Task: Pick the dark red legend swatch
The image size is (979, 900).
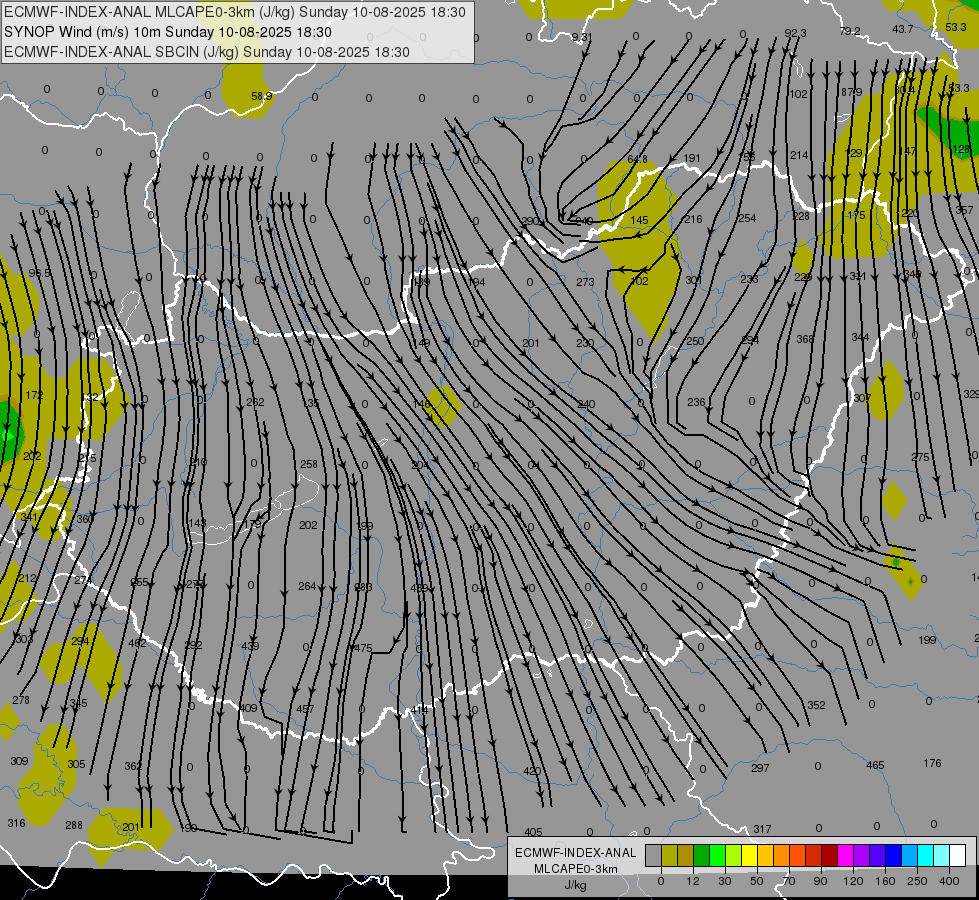Action: [x=829, y=856]
